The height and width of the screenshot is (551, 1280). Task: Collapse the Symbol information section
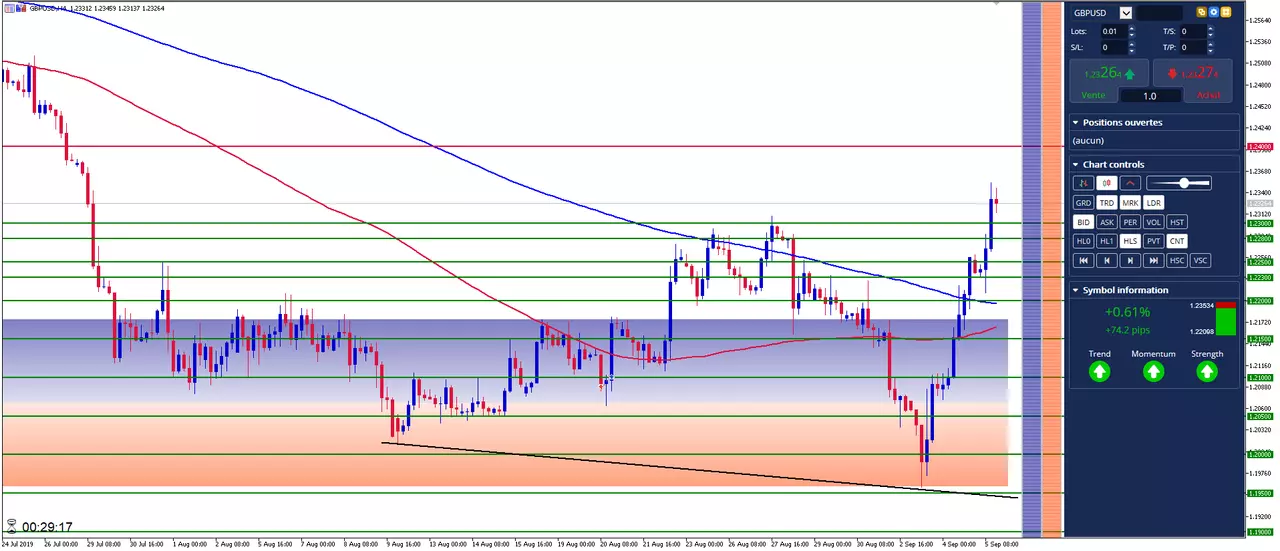pyautogui.click(x=1076, y=291)
